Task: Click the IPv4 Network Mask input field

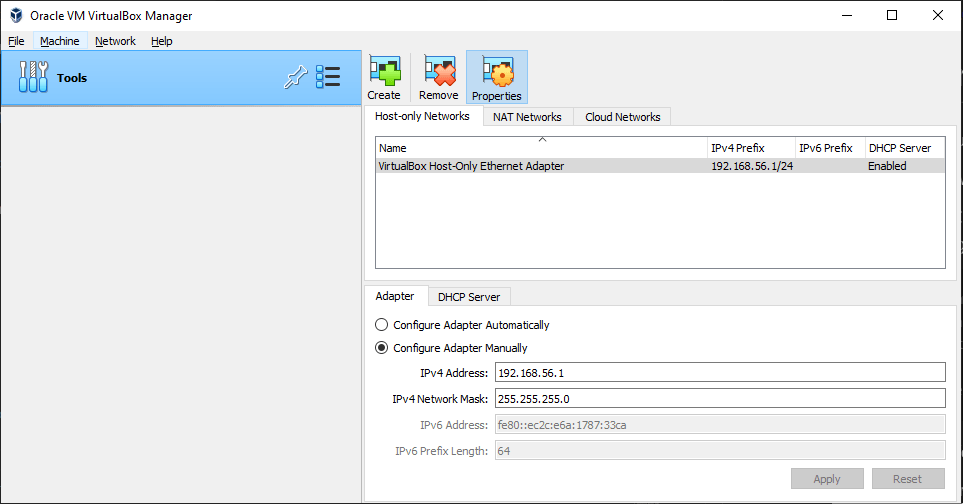Action: [x=720, y=398]
